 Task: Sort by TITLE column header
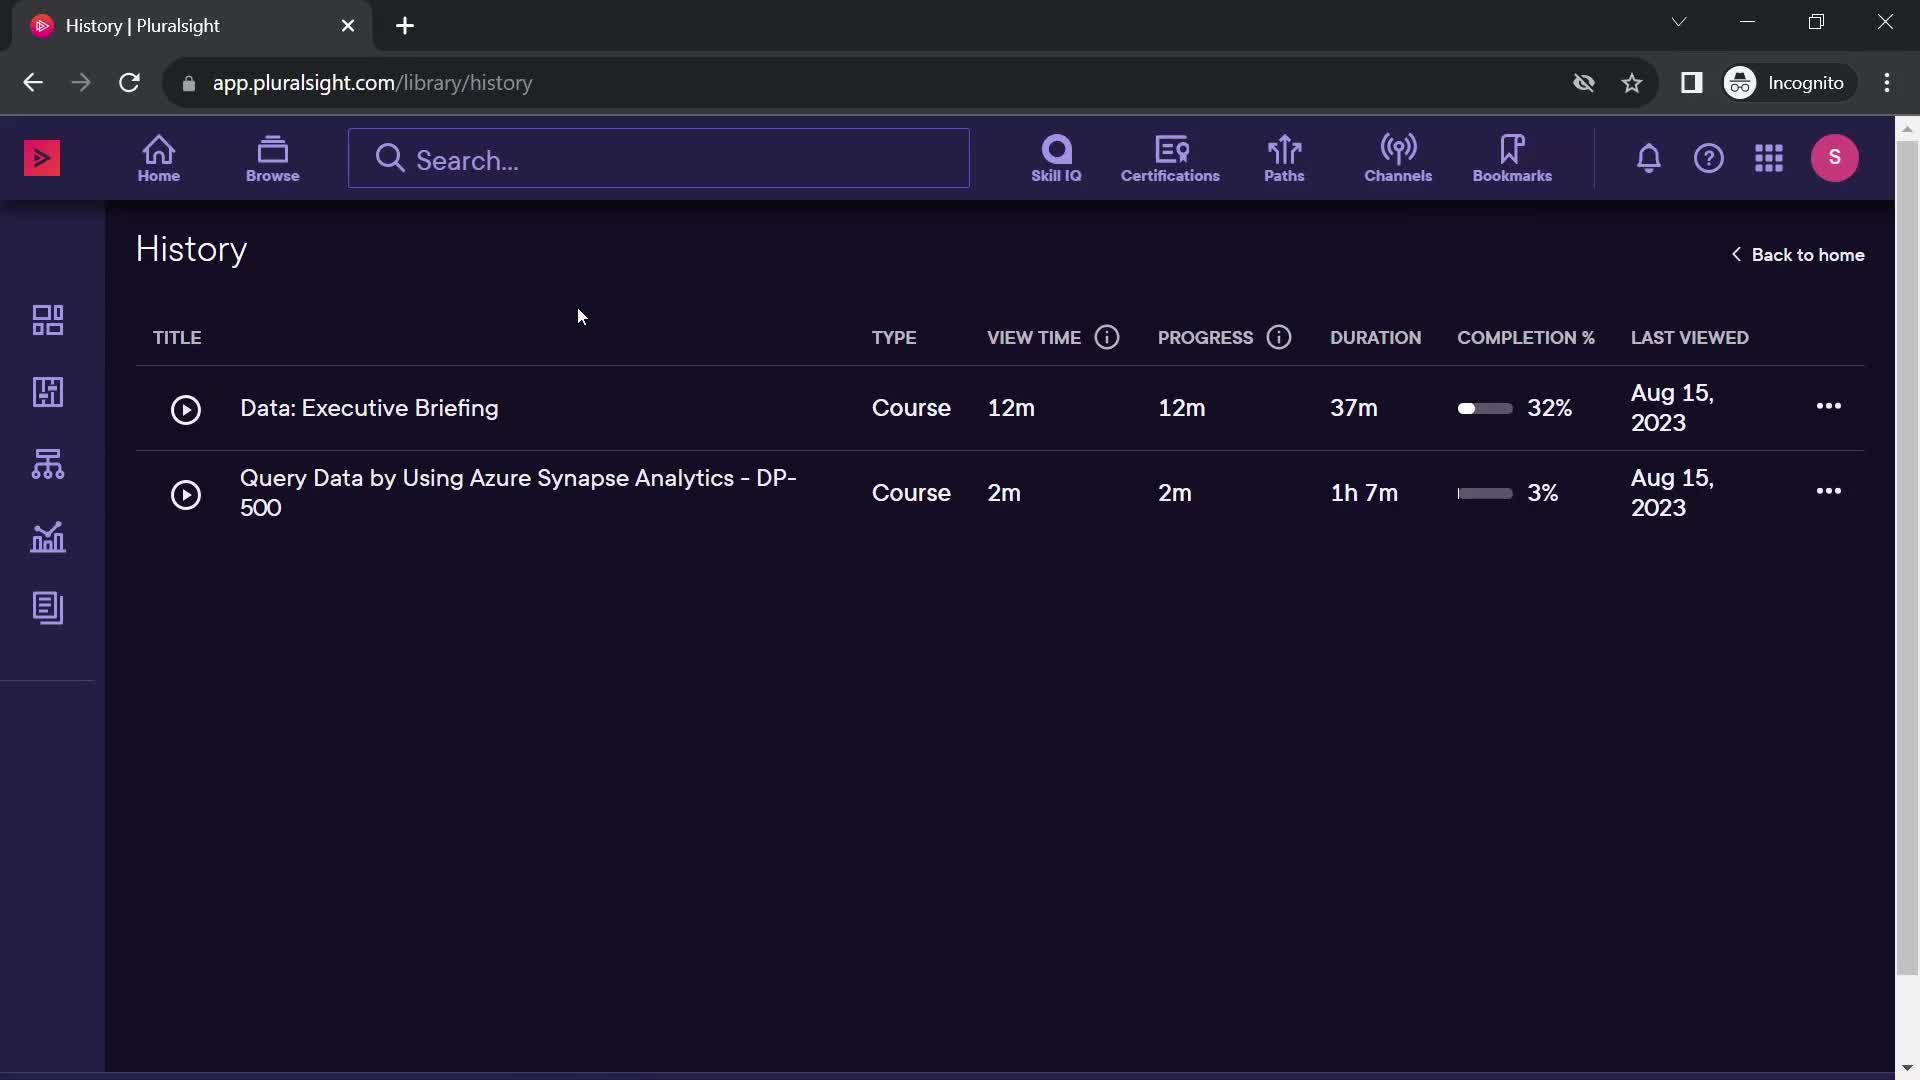[x=177, y=338]
